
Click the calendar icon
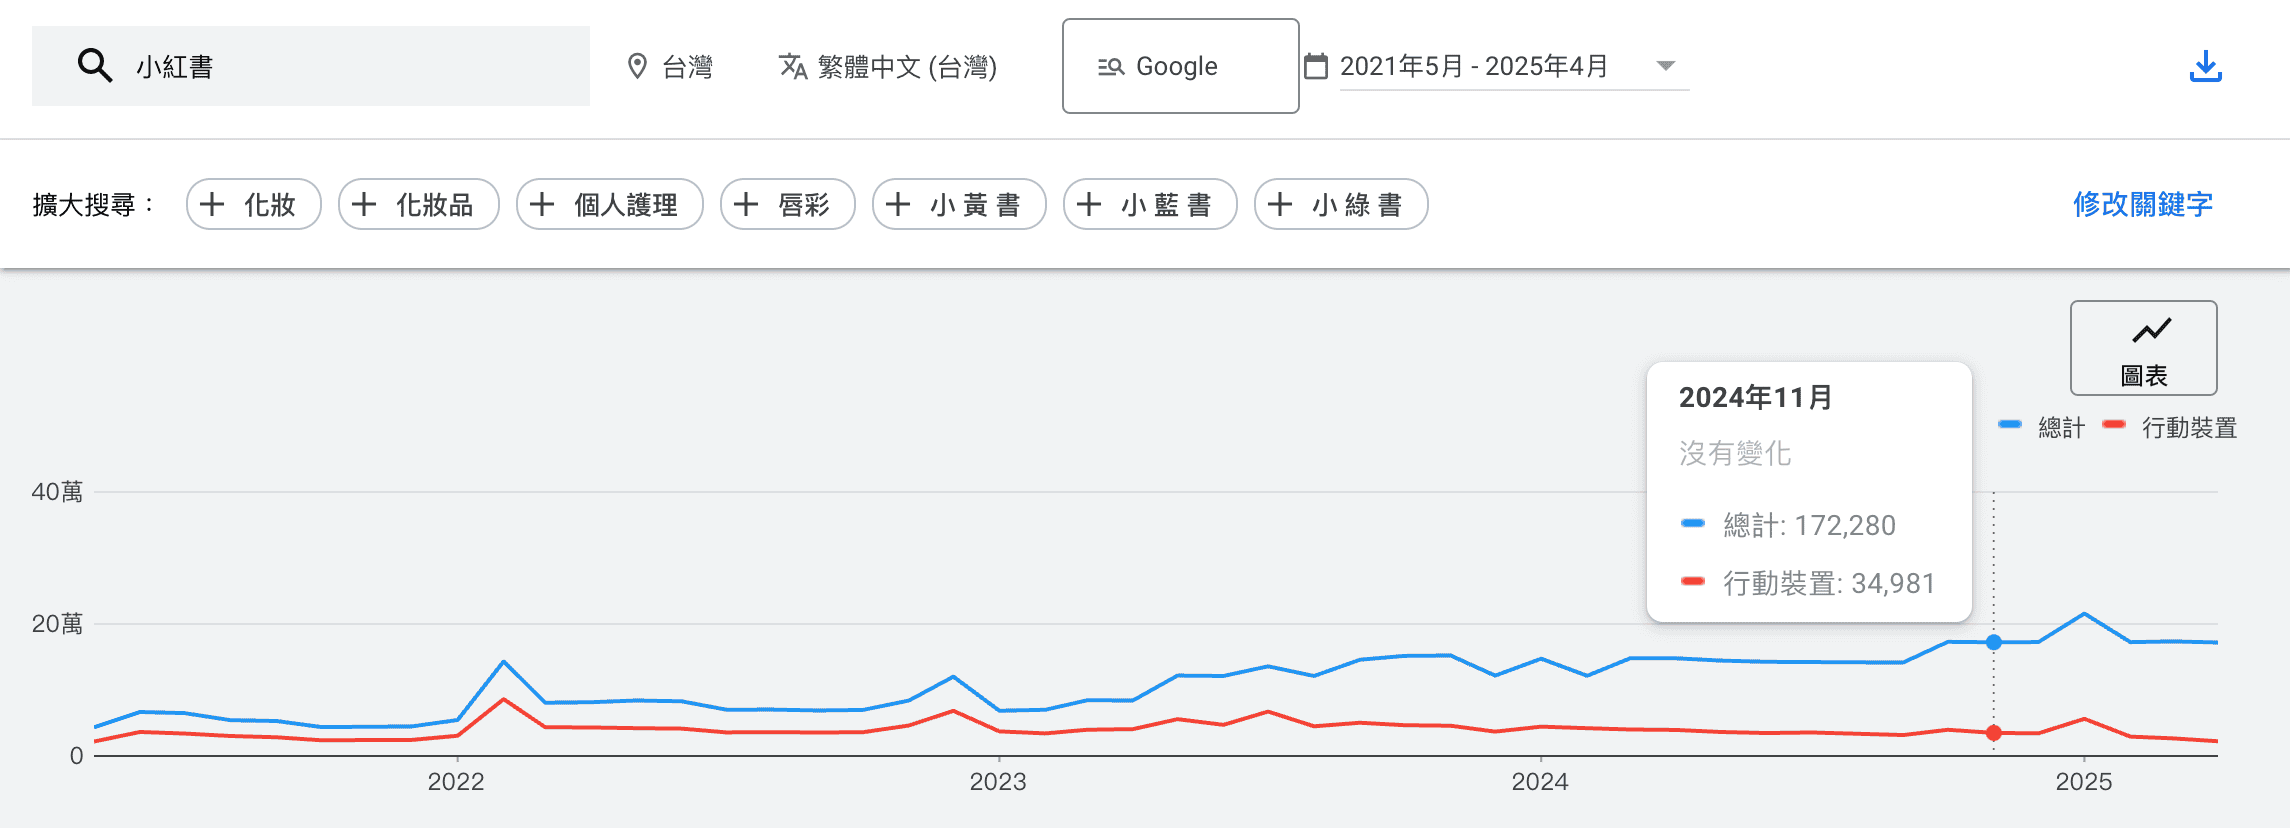pos(1316,66)
